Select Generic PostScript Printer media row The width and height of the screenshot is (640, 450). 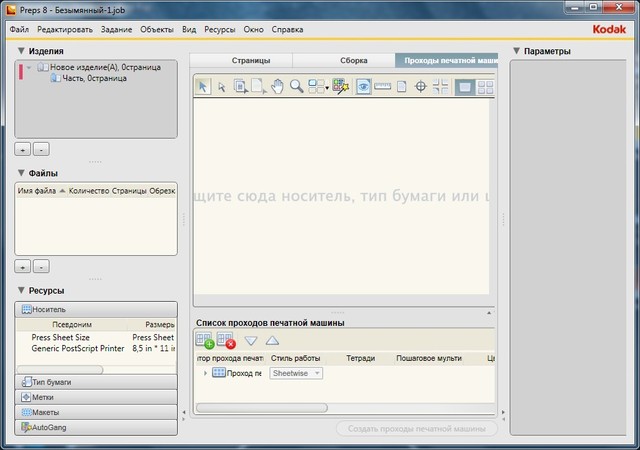[x=80, y=348]
